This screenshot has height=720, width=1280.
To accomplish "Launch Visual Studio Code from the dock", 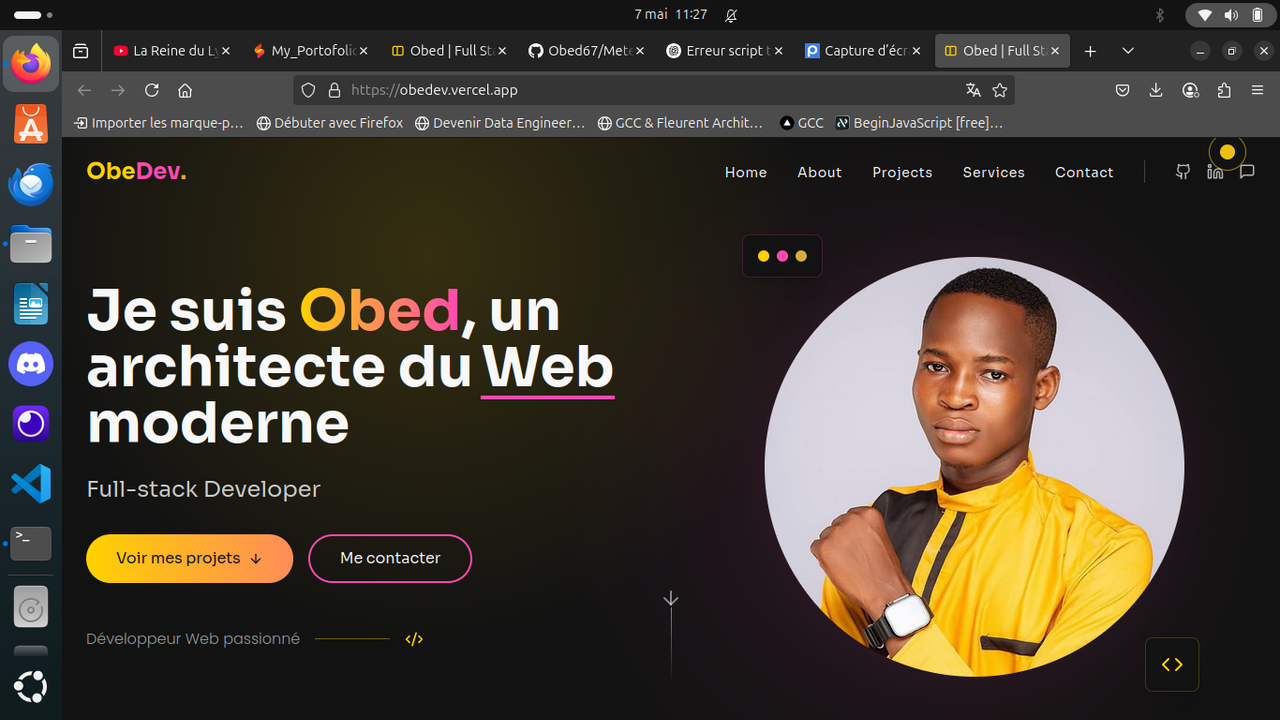I will [31, 484].
